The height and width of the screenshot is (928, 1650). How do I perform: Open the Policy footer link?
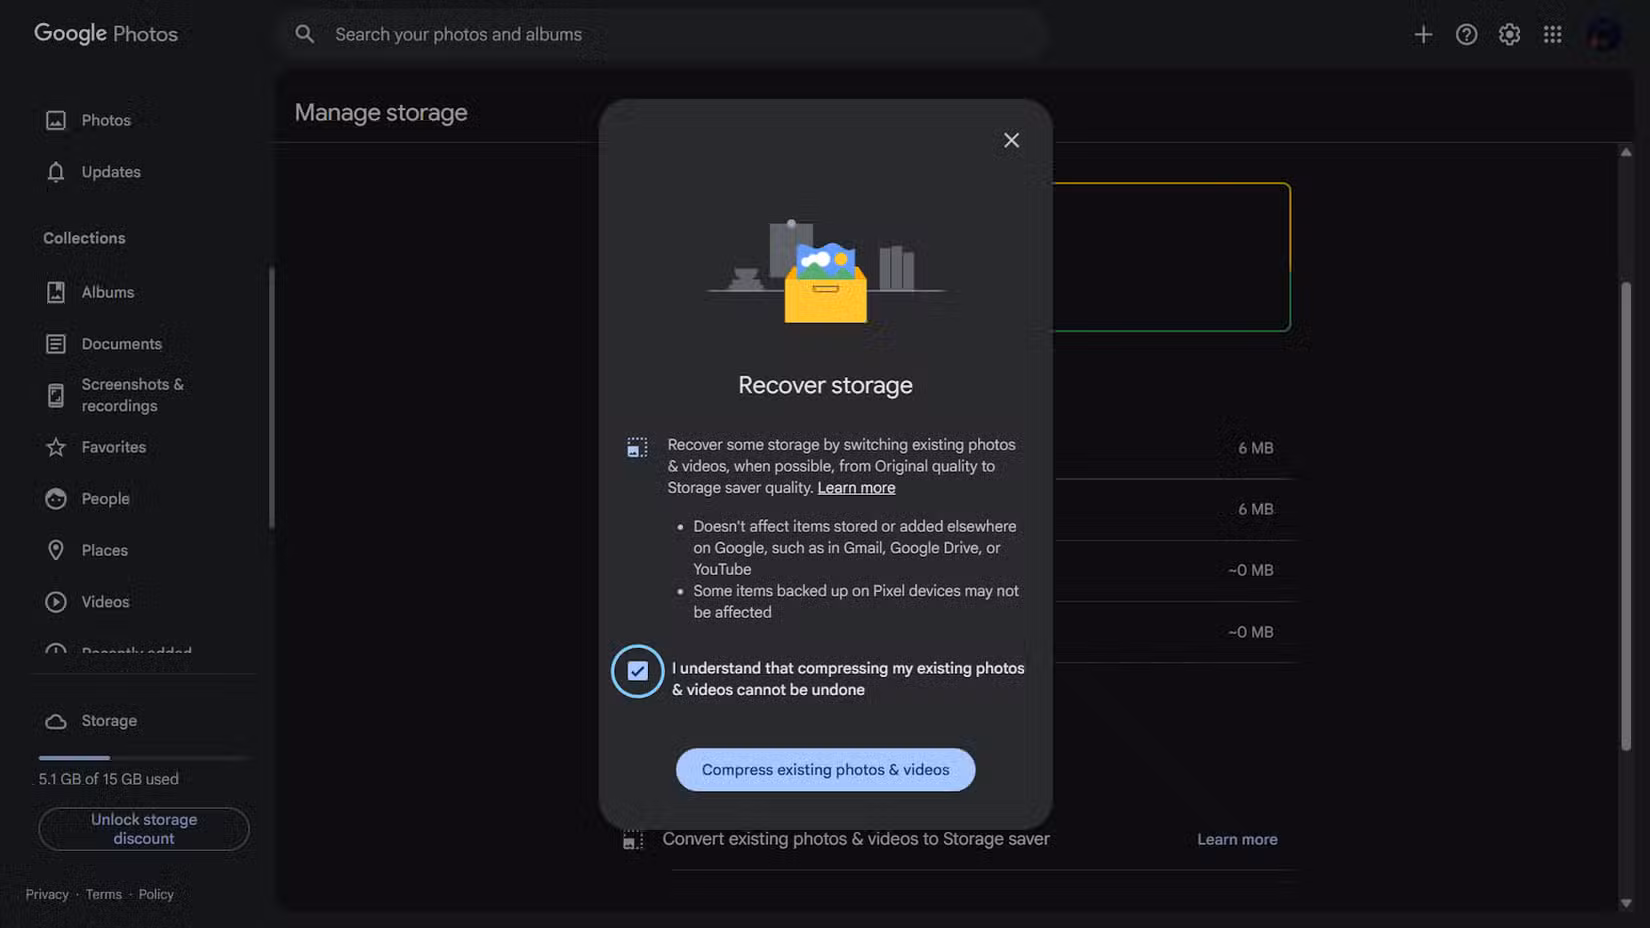tap(156, 894)
